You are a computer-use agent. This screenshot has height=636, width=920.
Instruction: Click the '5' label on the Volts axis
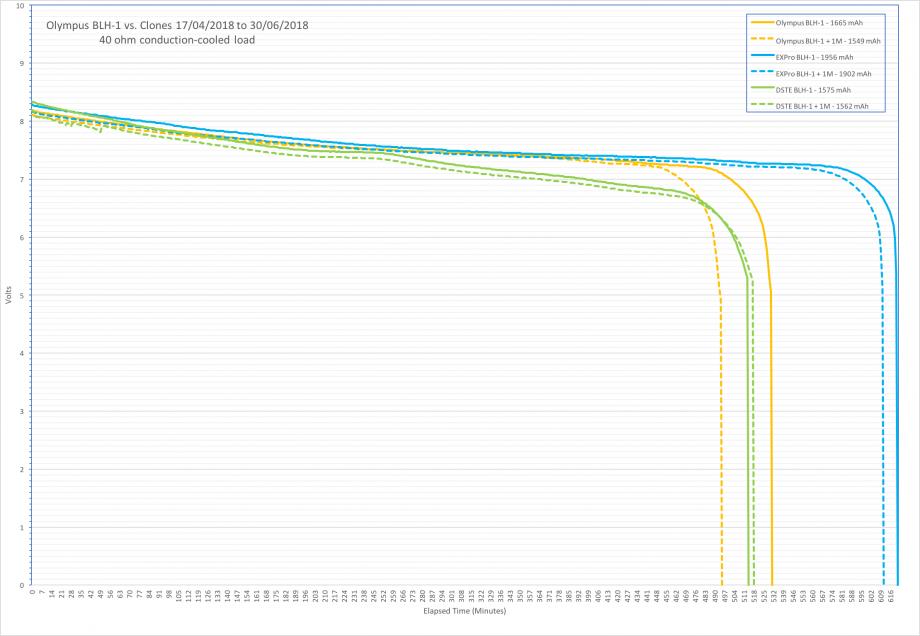(24, 295)
